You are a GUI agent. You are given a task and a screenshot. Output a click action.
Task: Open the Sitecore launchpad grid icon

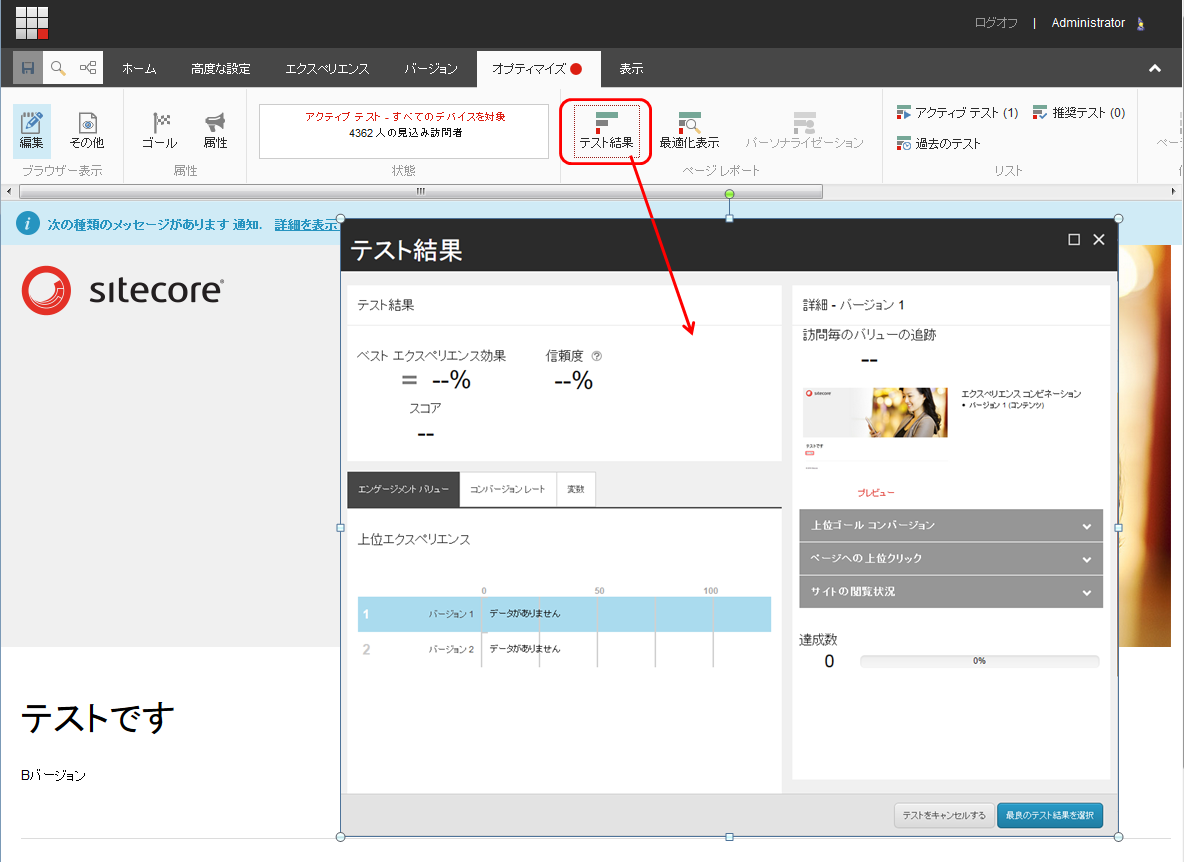[32, 23]
